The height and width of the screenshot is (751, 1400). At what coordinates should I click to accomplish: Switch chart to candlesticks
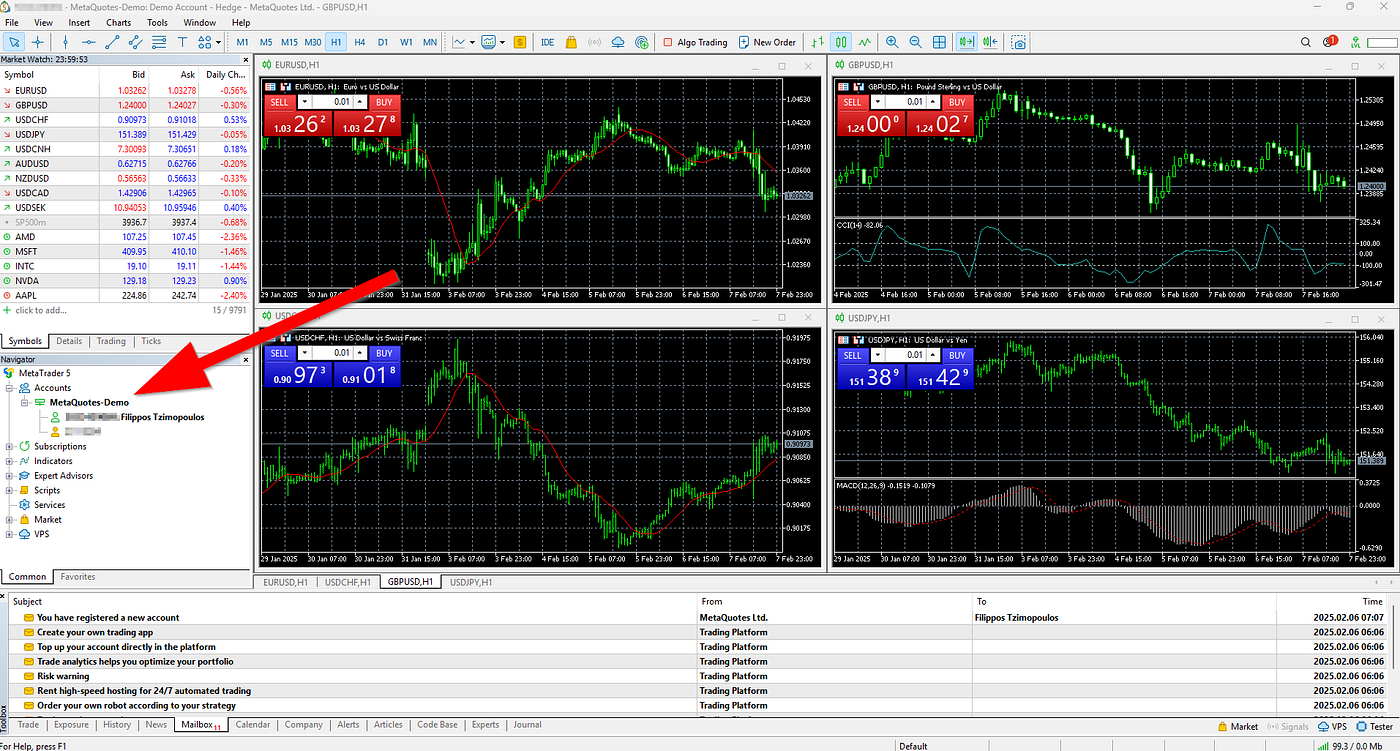coord(841,42)
